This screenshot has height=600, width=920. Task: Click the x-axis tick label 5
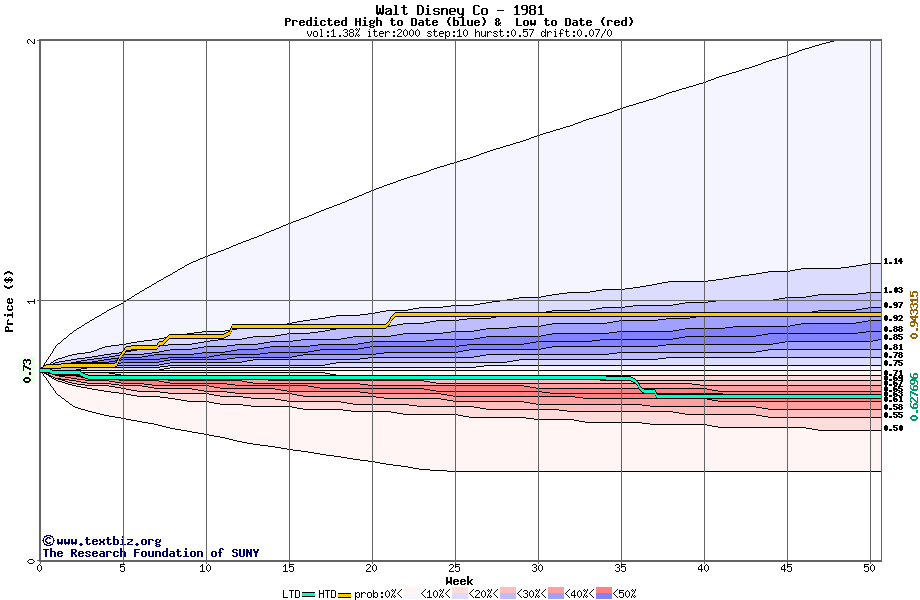click(x=123, y=568)
